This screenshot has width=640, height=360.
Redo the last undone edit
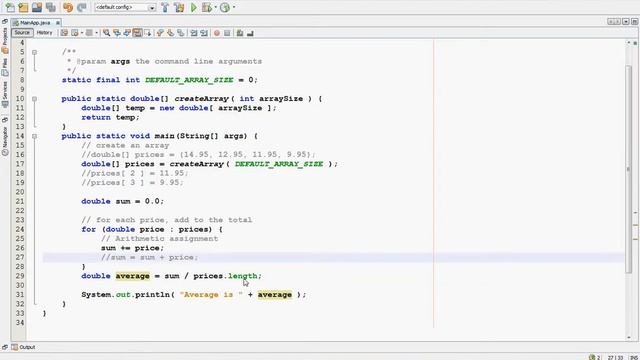click(82, 7)
